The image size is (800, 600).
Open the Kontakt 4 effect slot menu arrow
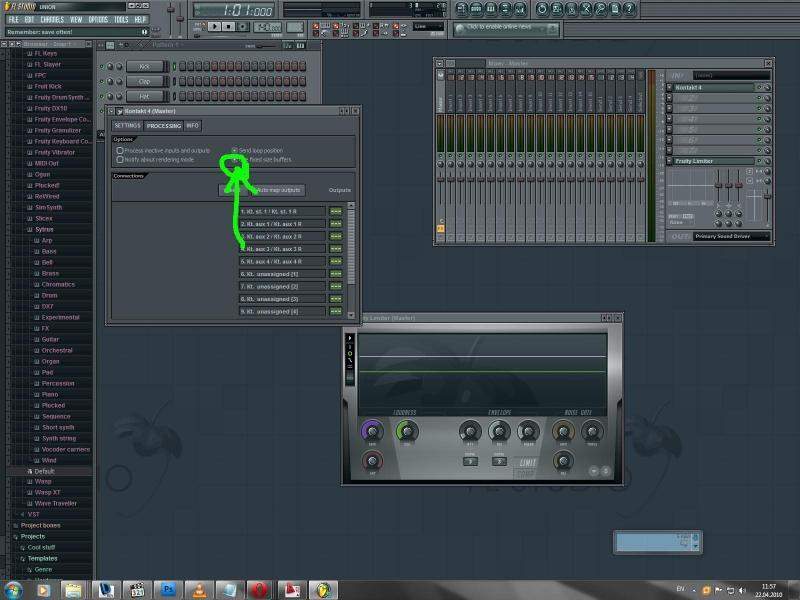(x=669, y=88)
